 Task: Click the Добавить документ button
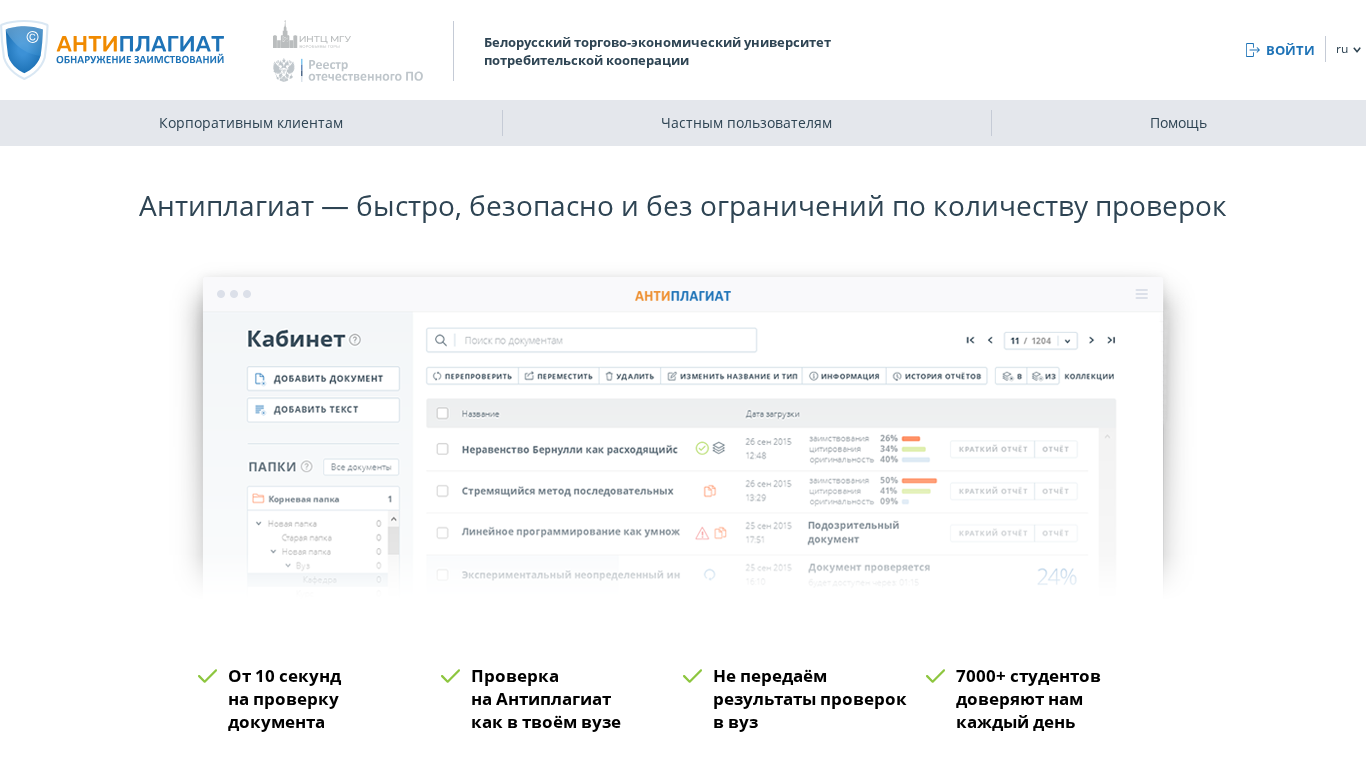pos(323,379)
